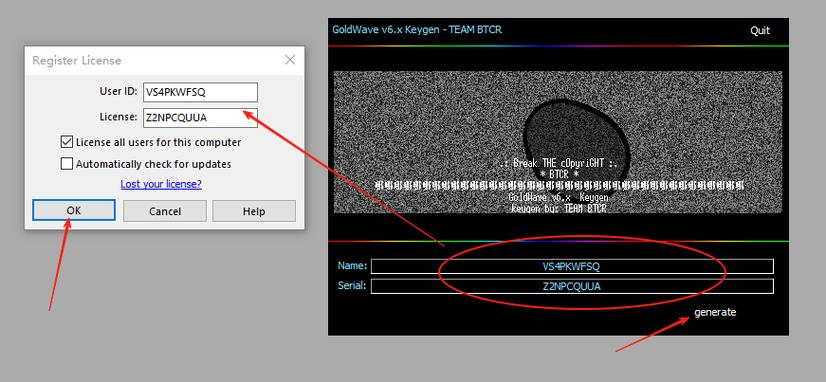Viewport: 826px width, 382px height.
Task: Click generate in the keygen window
Action: point(715,312)
